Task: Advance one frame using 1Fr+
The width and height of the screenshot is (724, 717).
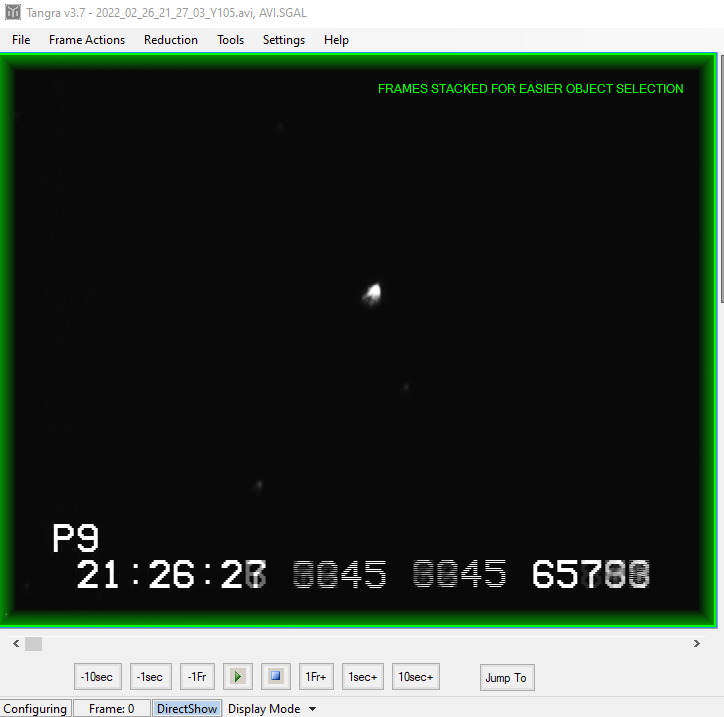Action: pyautogui.click(x=316, y=677)
